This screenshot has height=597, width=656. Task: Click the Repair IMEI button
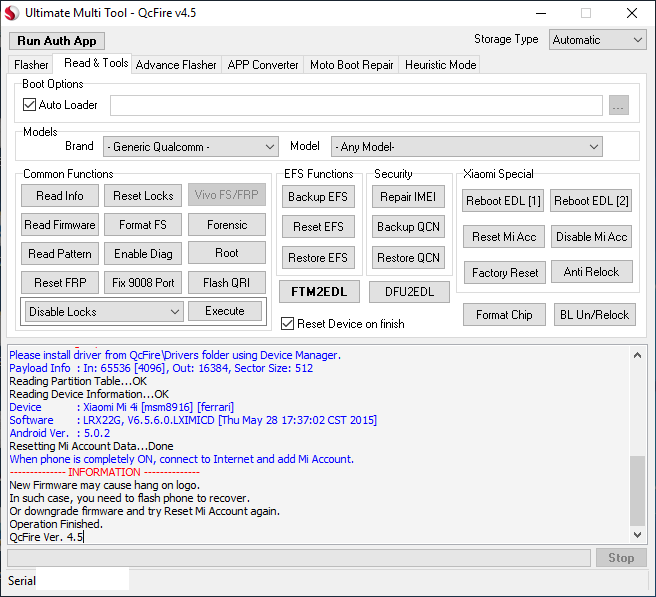tap(408, 197)
